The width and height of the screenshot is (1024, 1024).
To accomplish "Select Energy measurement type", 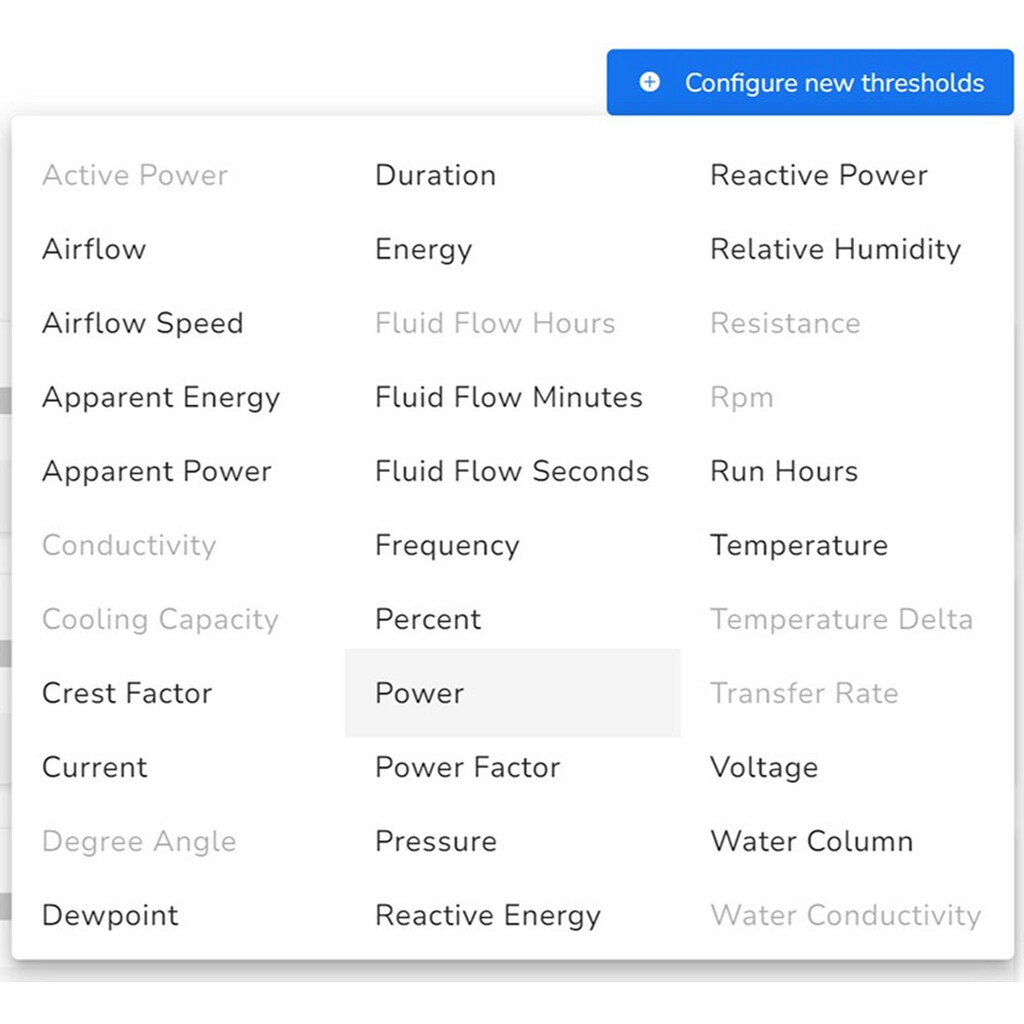I will tap(424, 250).
